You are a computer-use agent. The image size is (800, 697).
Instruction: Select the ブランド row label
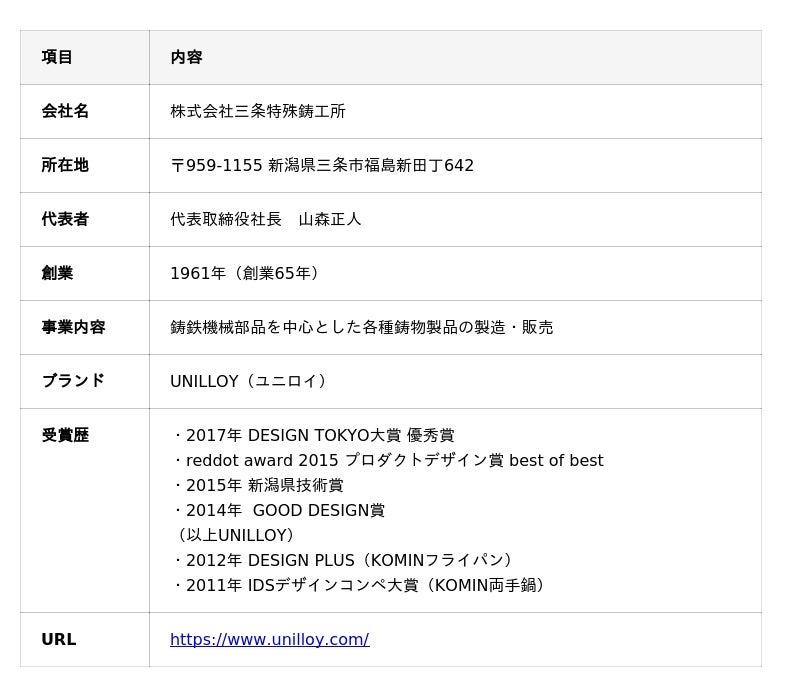pyautogui.click(x=73, y=381)
